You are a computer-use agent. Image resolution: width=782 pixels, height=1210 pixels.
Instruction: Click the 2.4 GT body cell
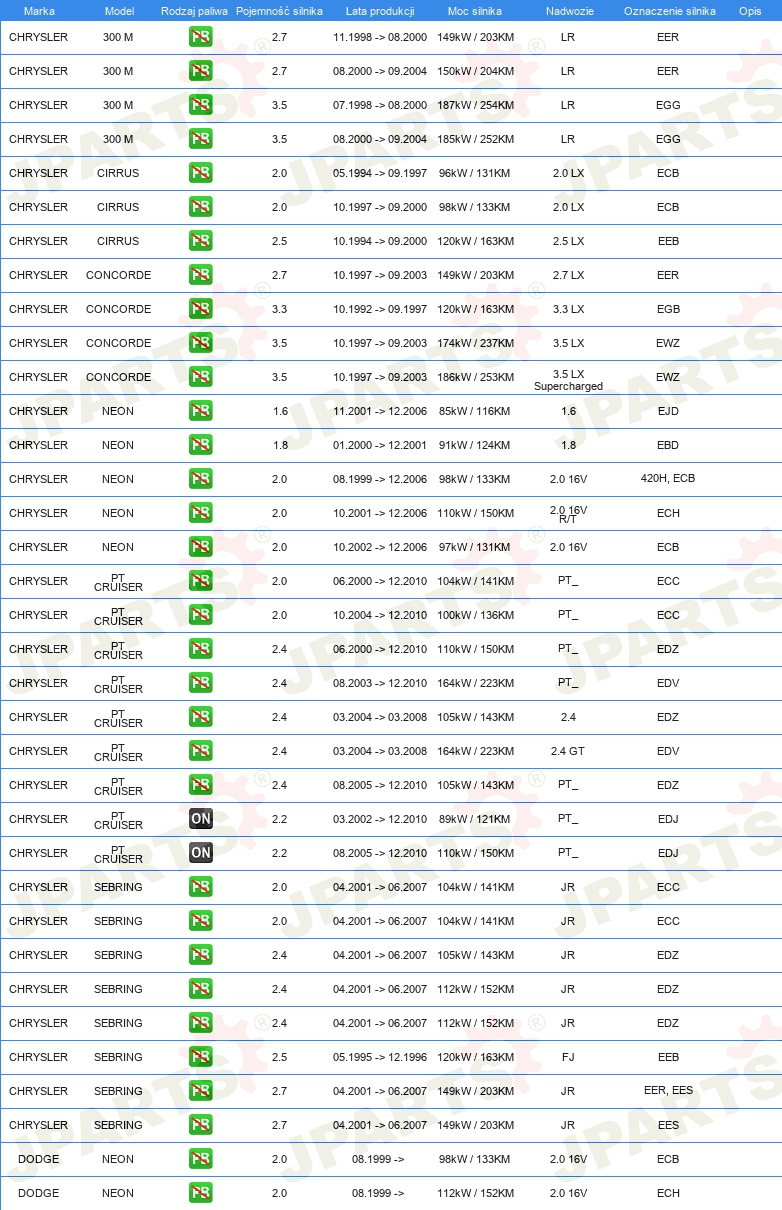coord(568,751)
